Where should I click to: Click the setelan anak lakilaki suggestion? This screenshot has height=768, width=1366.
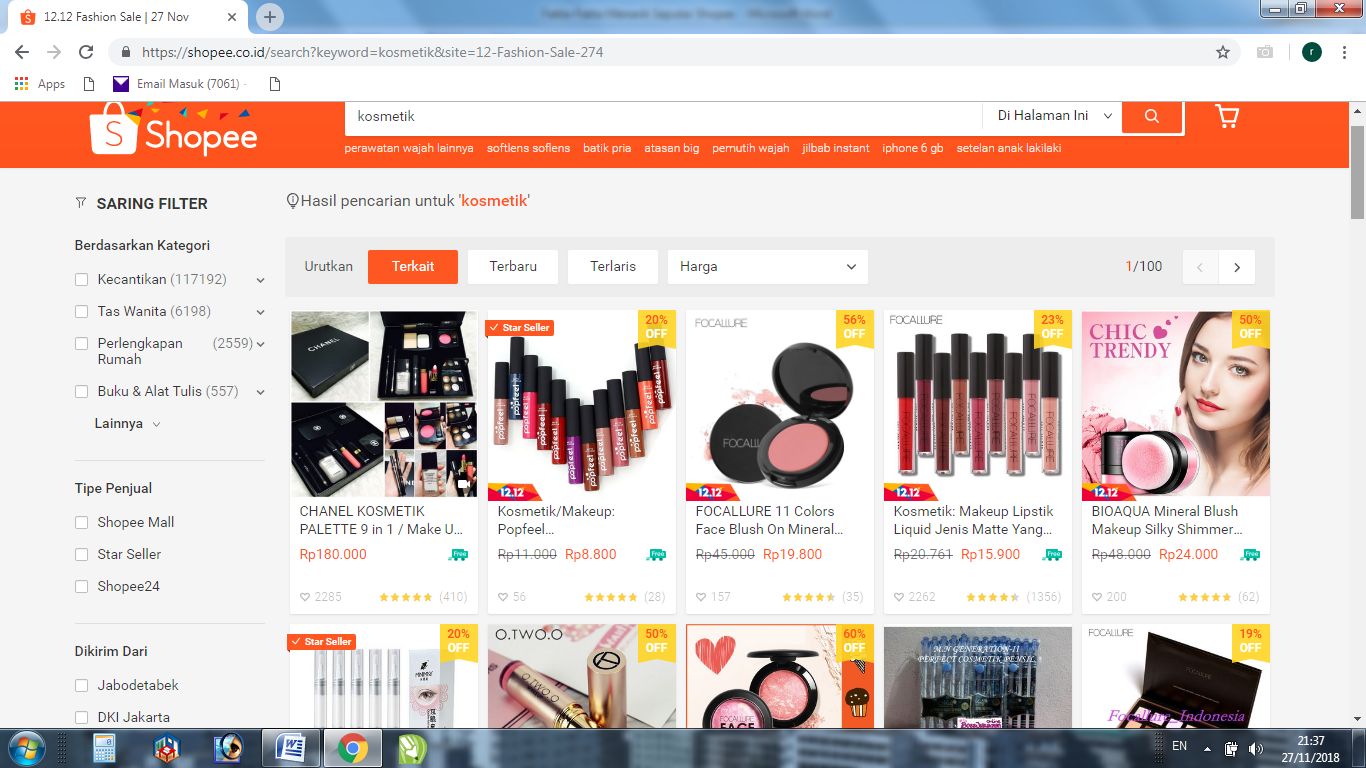click(x=1009, y=148)
